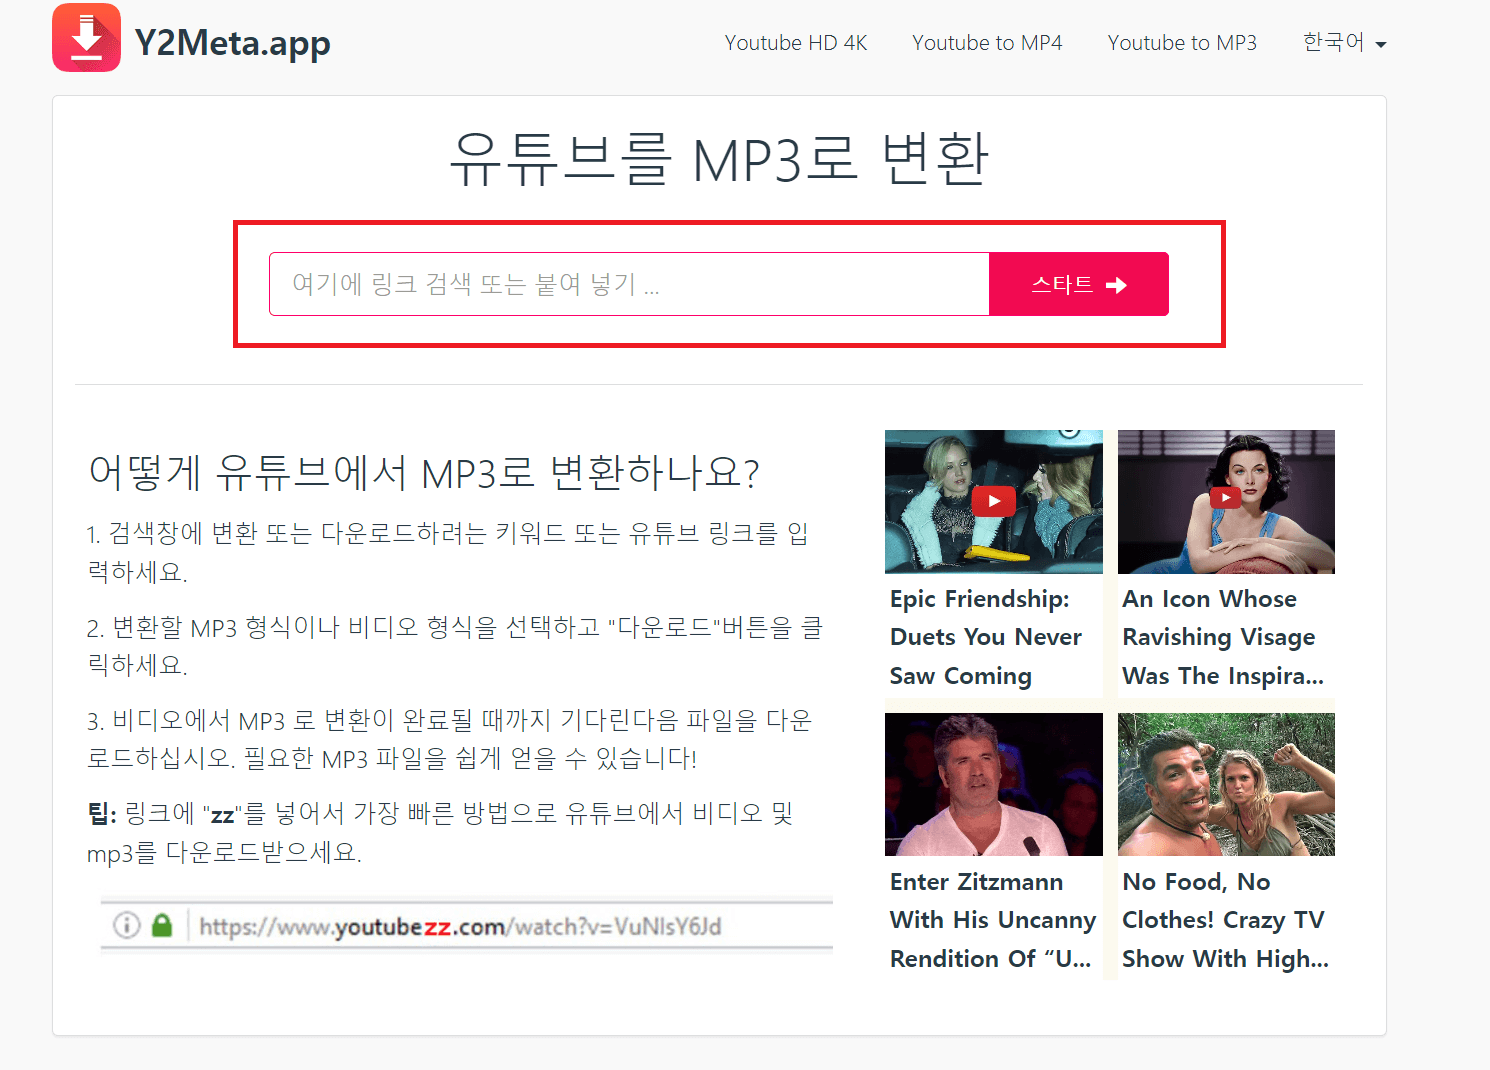Open 'Epic Friendship: Duets You Never Saw Coming' link

(x=986, y=637)
